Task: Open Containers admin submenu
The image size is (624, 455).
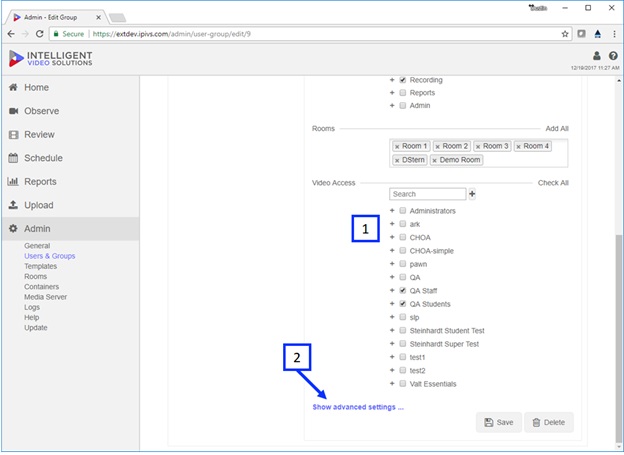Action: click(41, 287)
